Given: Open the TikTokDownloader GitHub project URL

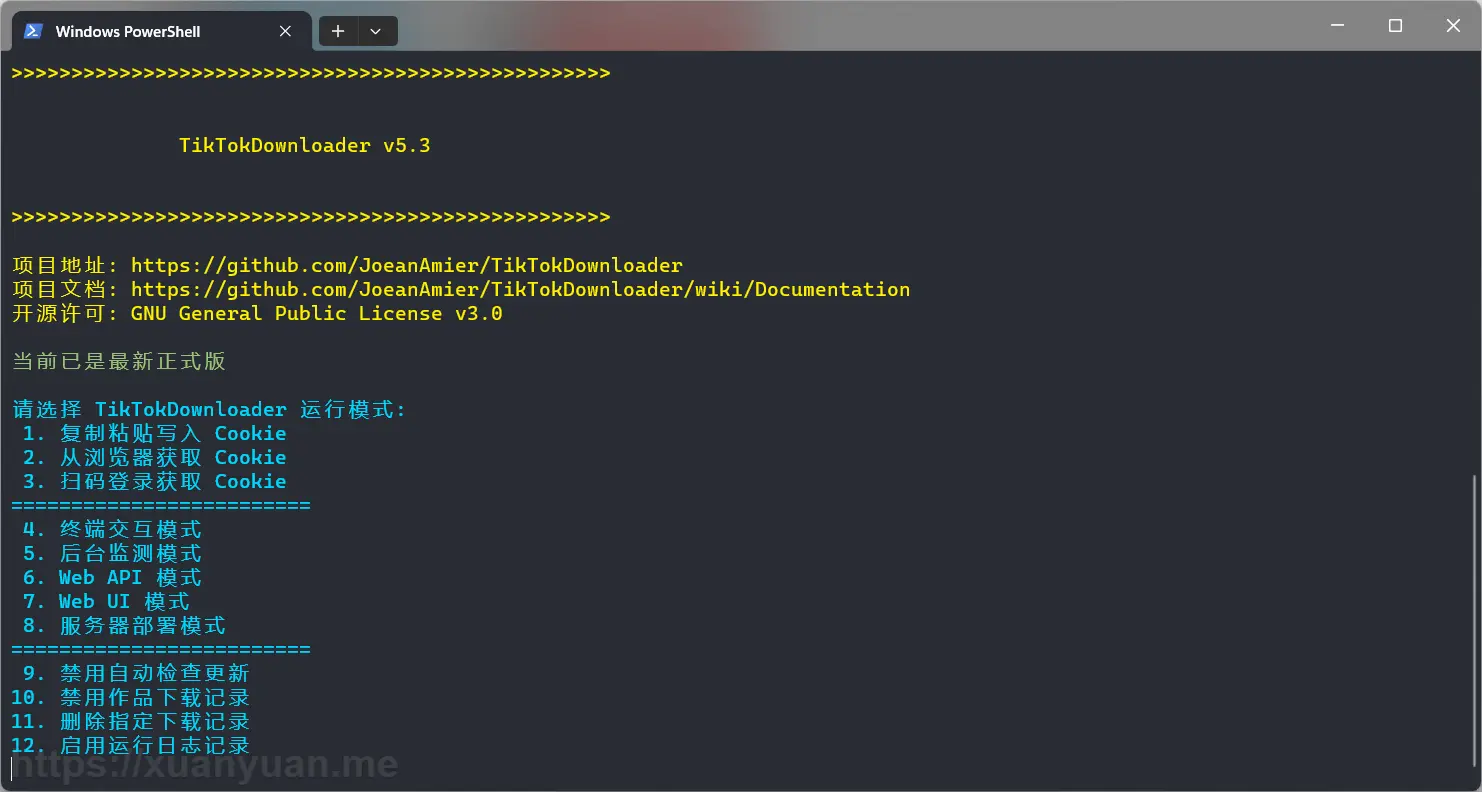Looking at the screenshot, I should click(x=407, y=266).
